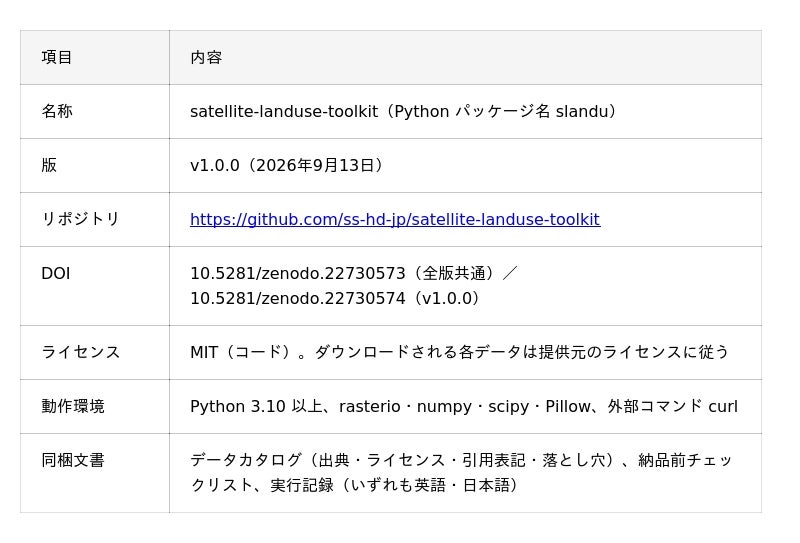Screen dimensions: 800x543
Task: Select the ライセンス row label
Action: (81, 352)
